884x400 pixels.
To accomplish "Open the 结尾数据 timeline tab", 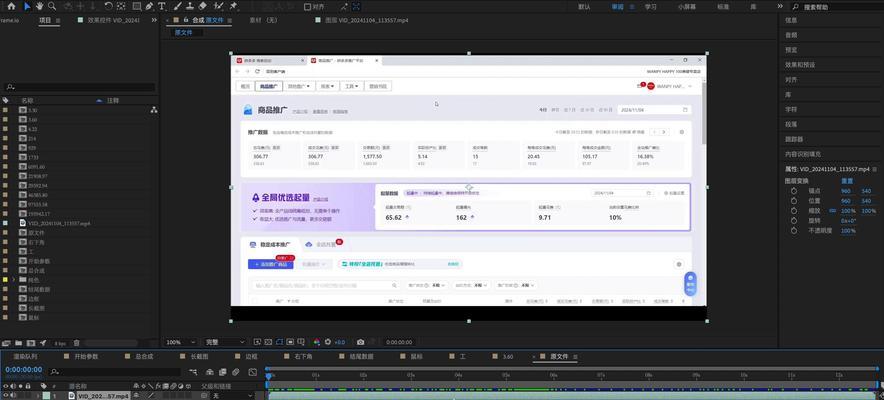I will [361, 357].
